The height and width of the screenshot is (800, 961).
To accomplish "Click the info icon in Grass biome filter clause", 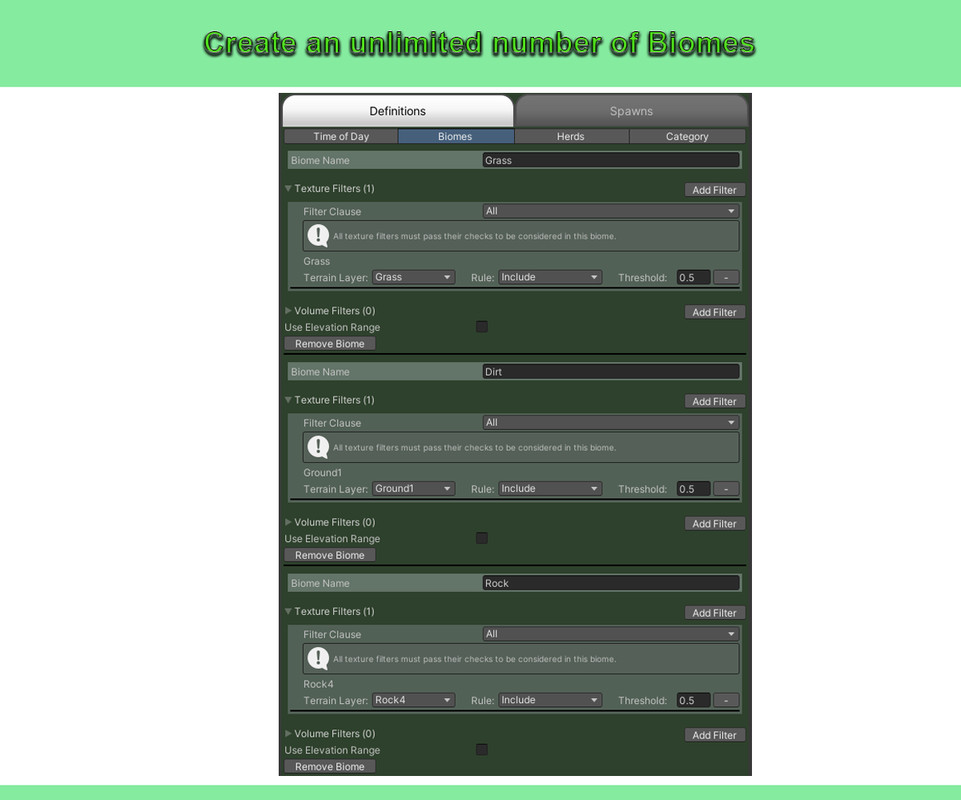I will pyautogui.click(x=318, y=235).
